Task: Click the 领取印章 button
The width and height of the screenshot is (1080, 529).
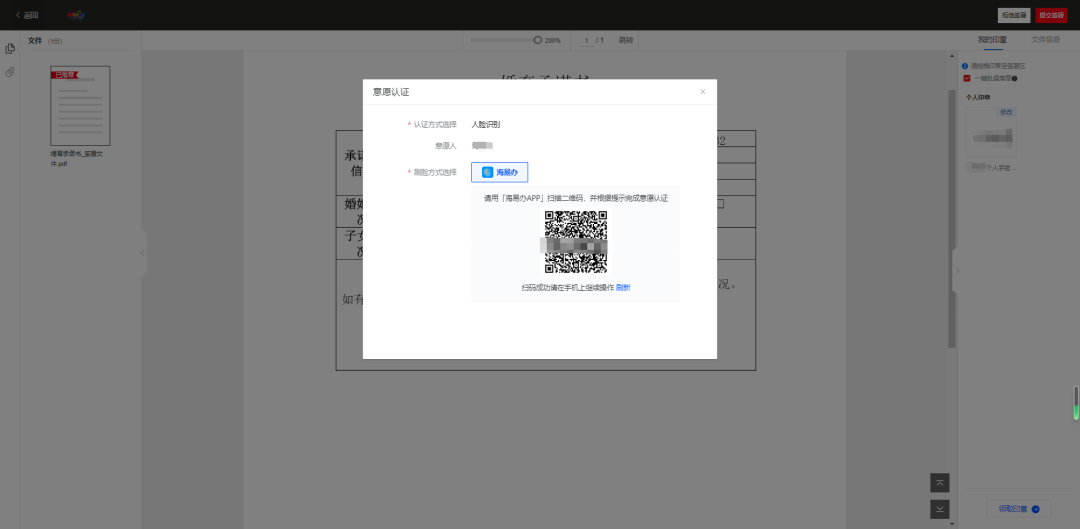Action: point(1019,509)
